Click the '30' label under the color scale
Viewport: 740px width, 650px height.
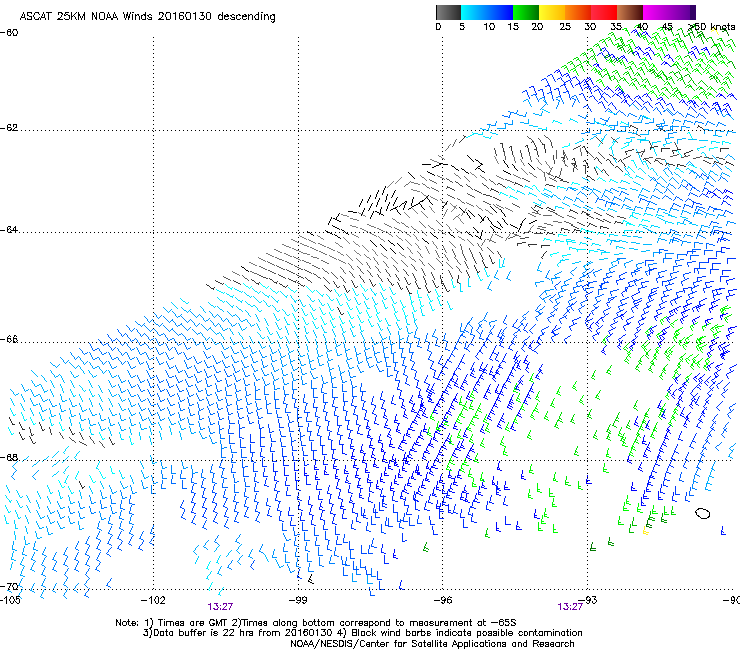click(x=590, y=26)
